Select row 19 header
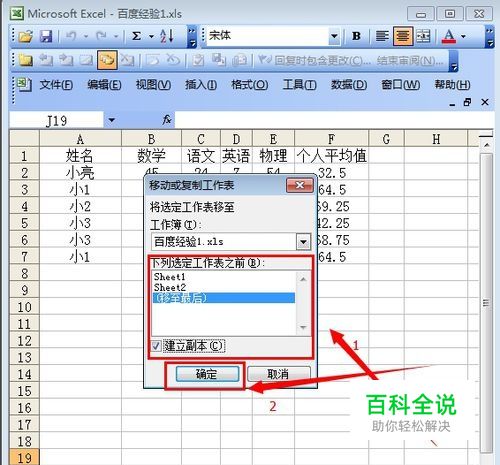The height and width of the screenshot is (465, 500). 25,458
